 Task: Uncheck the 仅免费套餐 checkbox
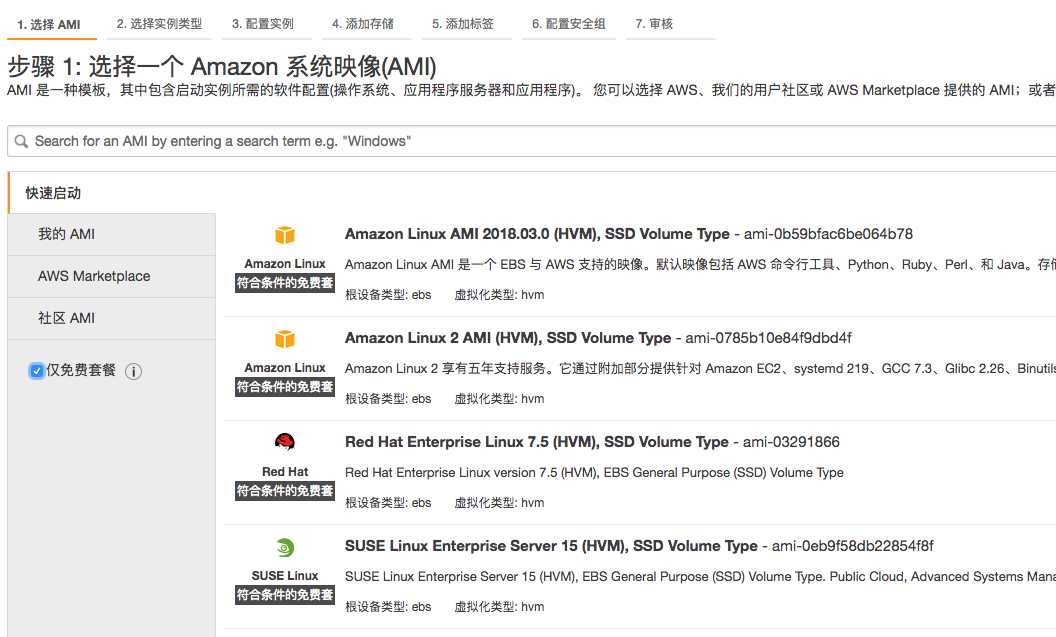point(36,370)
